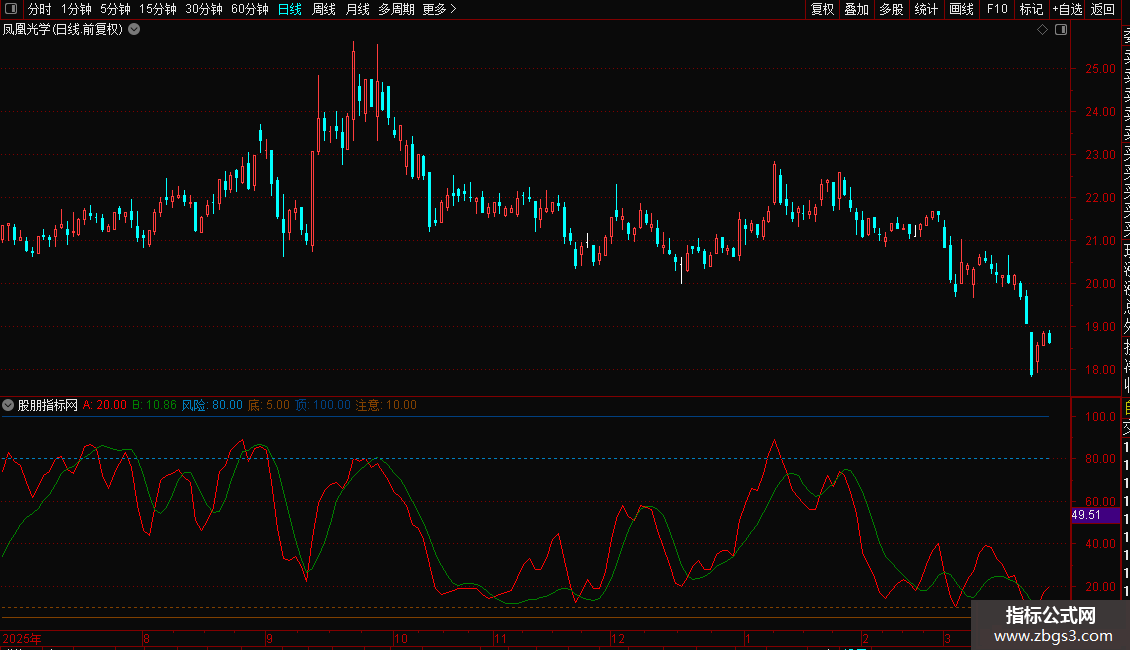Click the left panel toggle icon at top-left
This screenshot has height=650, width=1130.
(x=10, y=9)
